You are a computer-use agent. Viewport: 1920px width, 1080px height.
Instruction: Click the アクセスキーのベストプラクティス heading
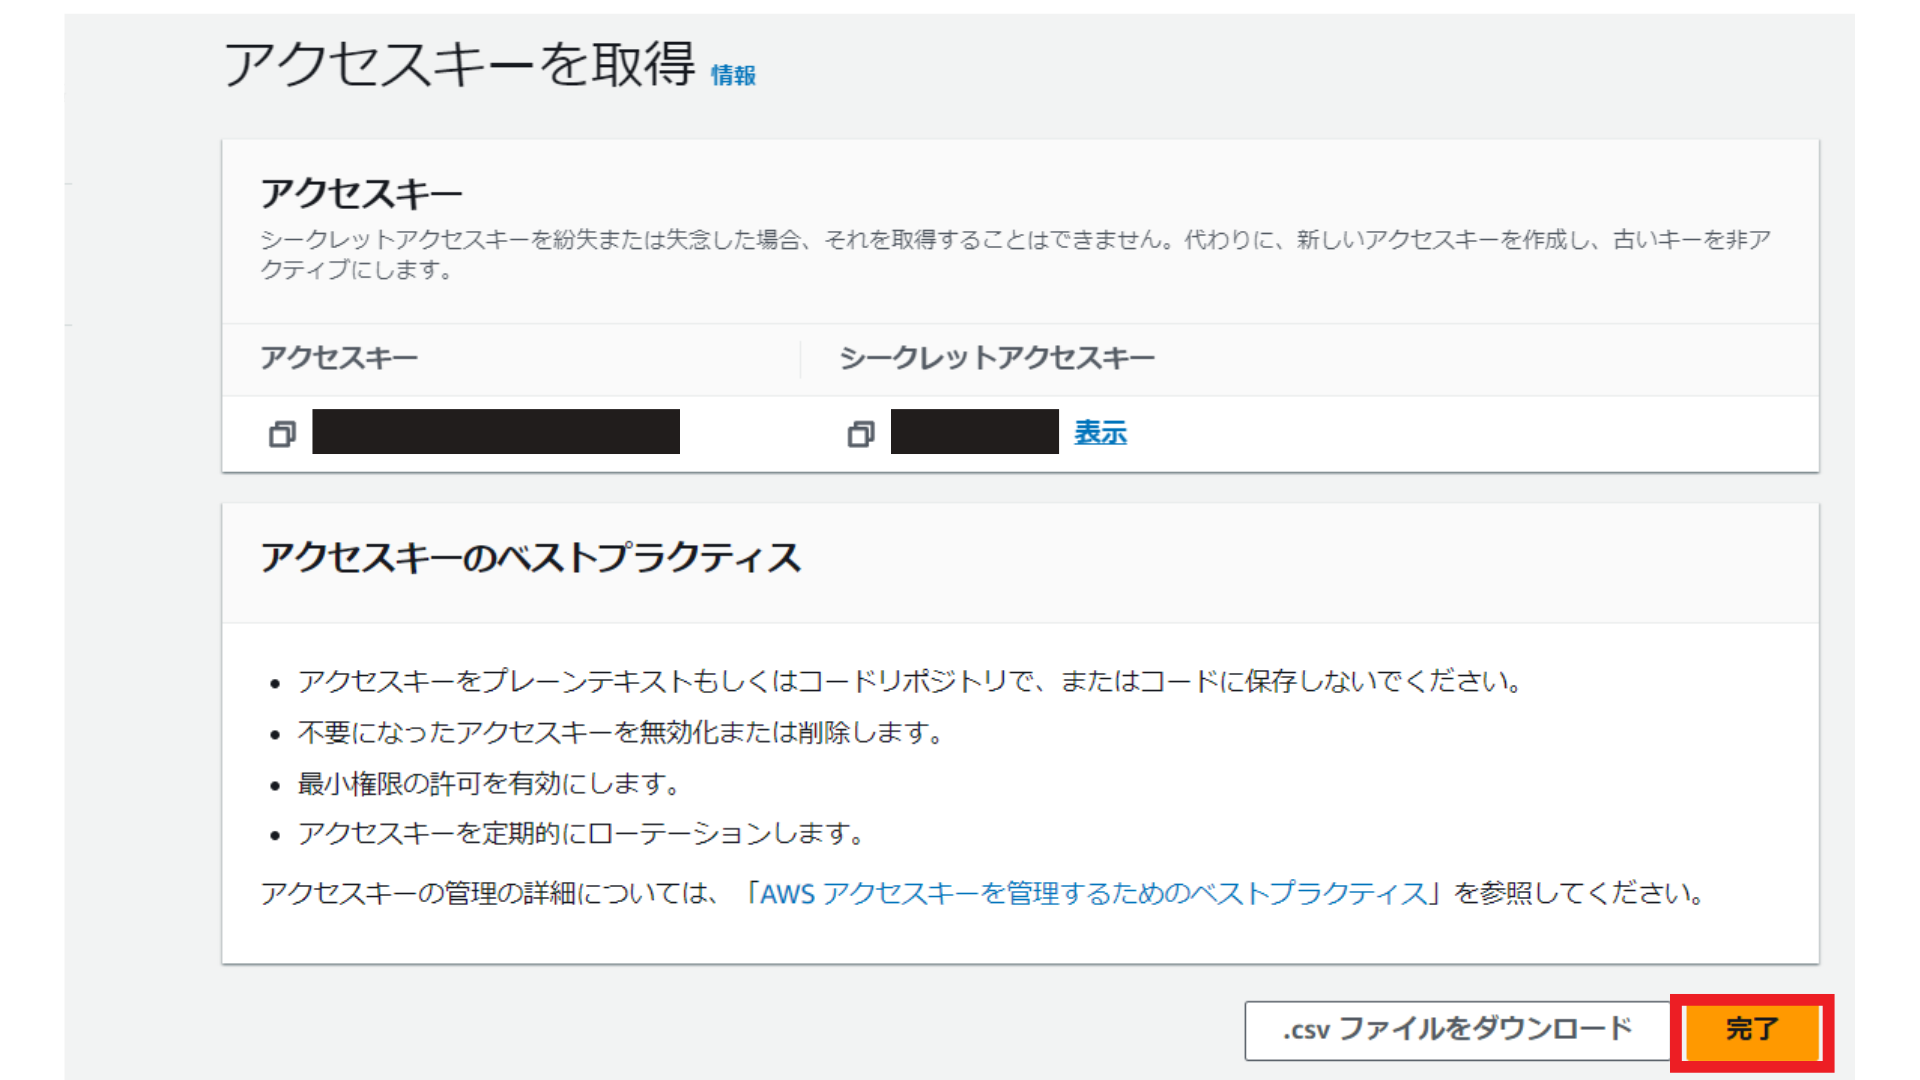[x=530, y=560]
